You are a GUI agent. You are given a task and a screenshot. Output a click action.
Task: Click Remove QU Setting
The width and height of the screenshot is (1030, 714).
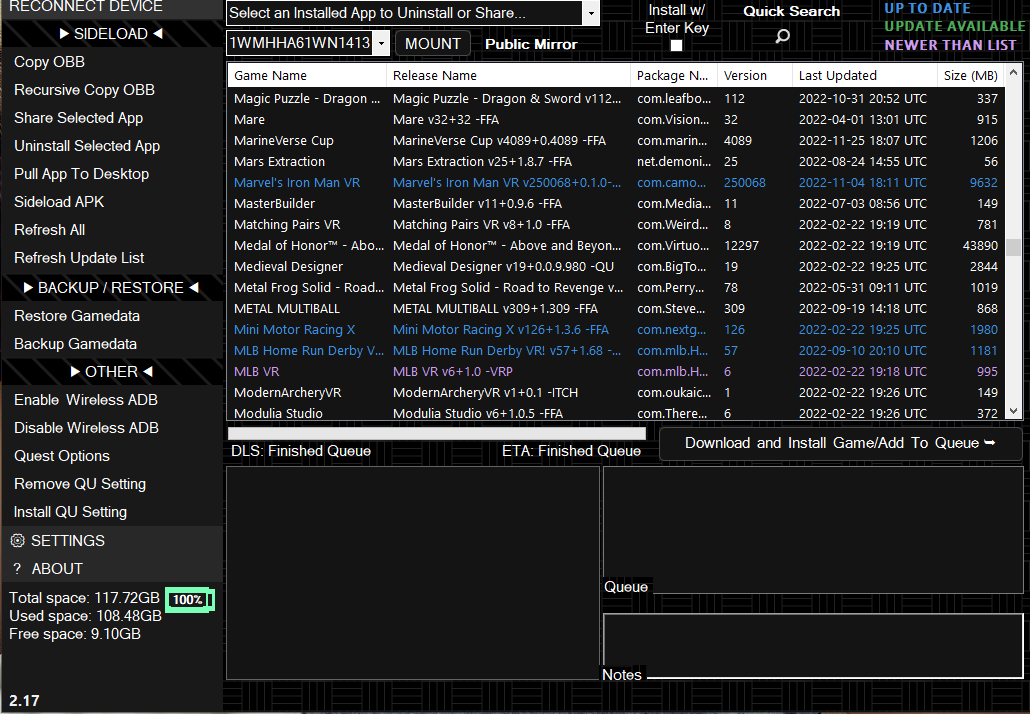coord(79,484)
